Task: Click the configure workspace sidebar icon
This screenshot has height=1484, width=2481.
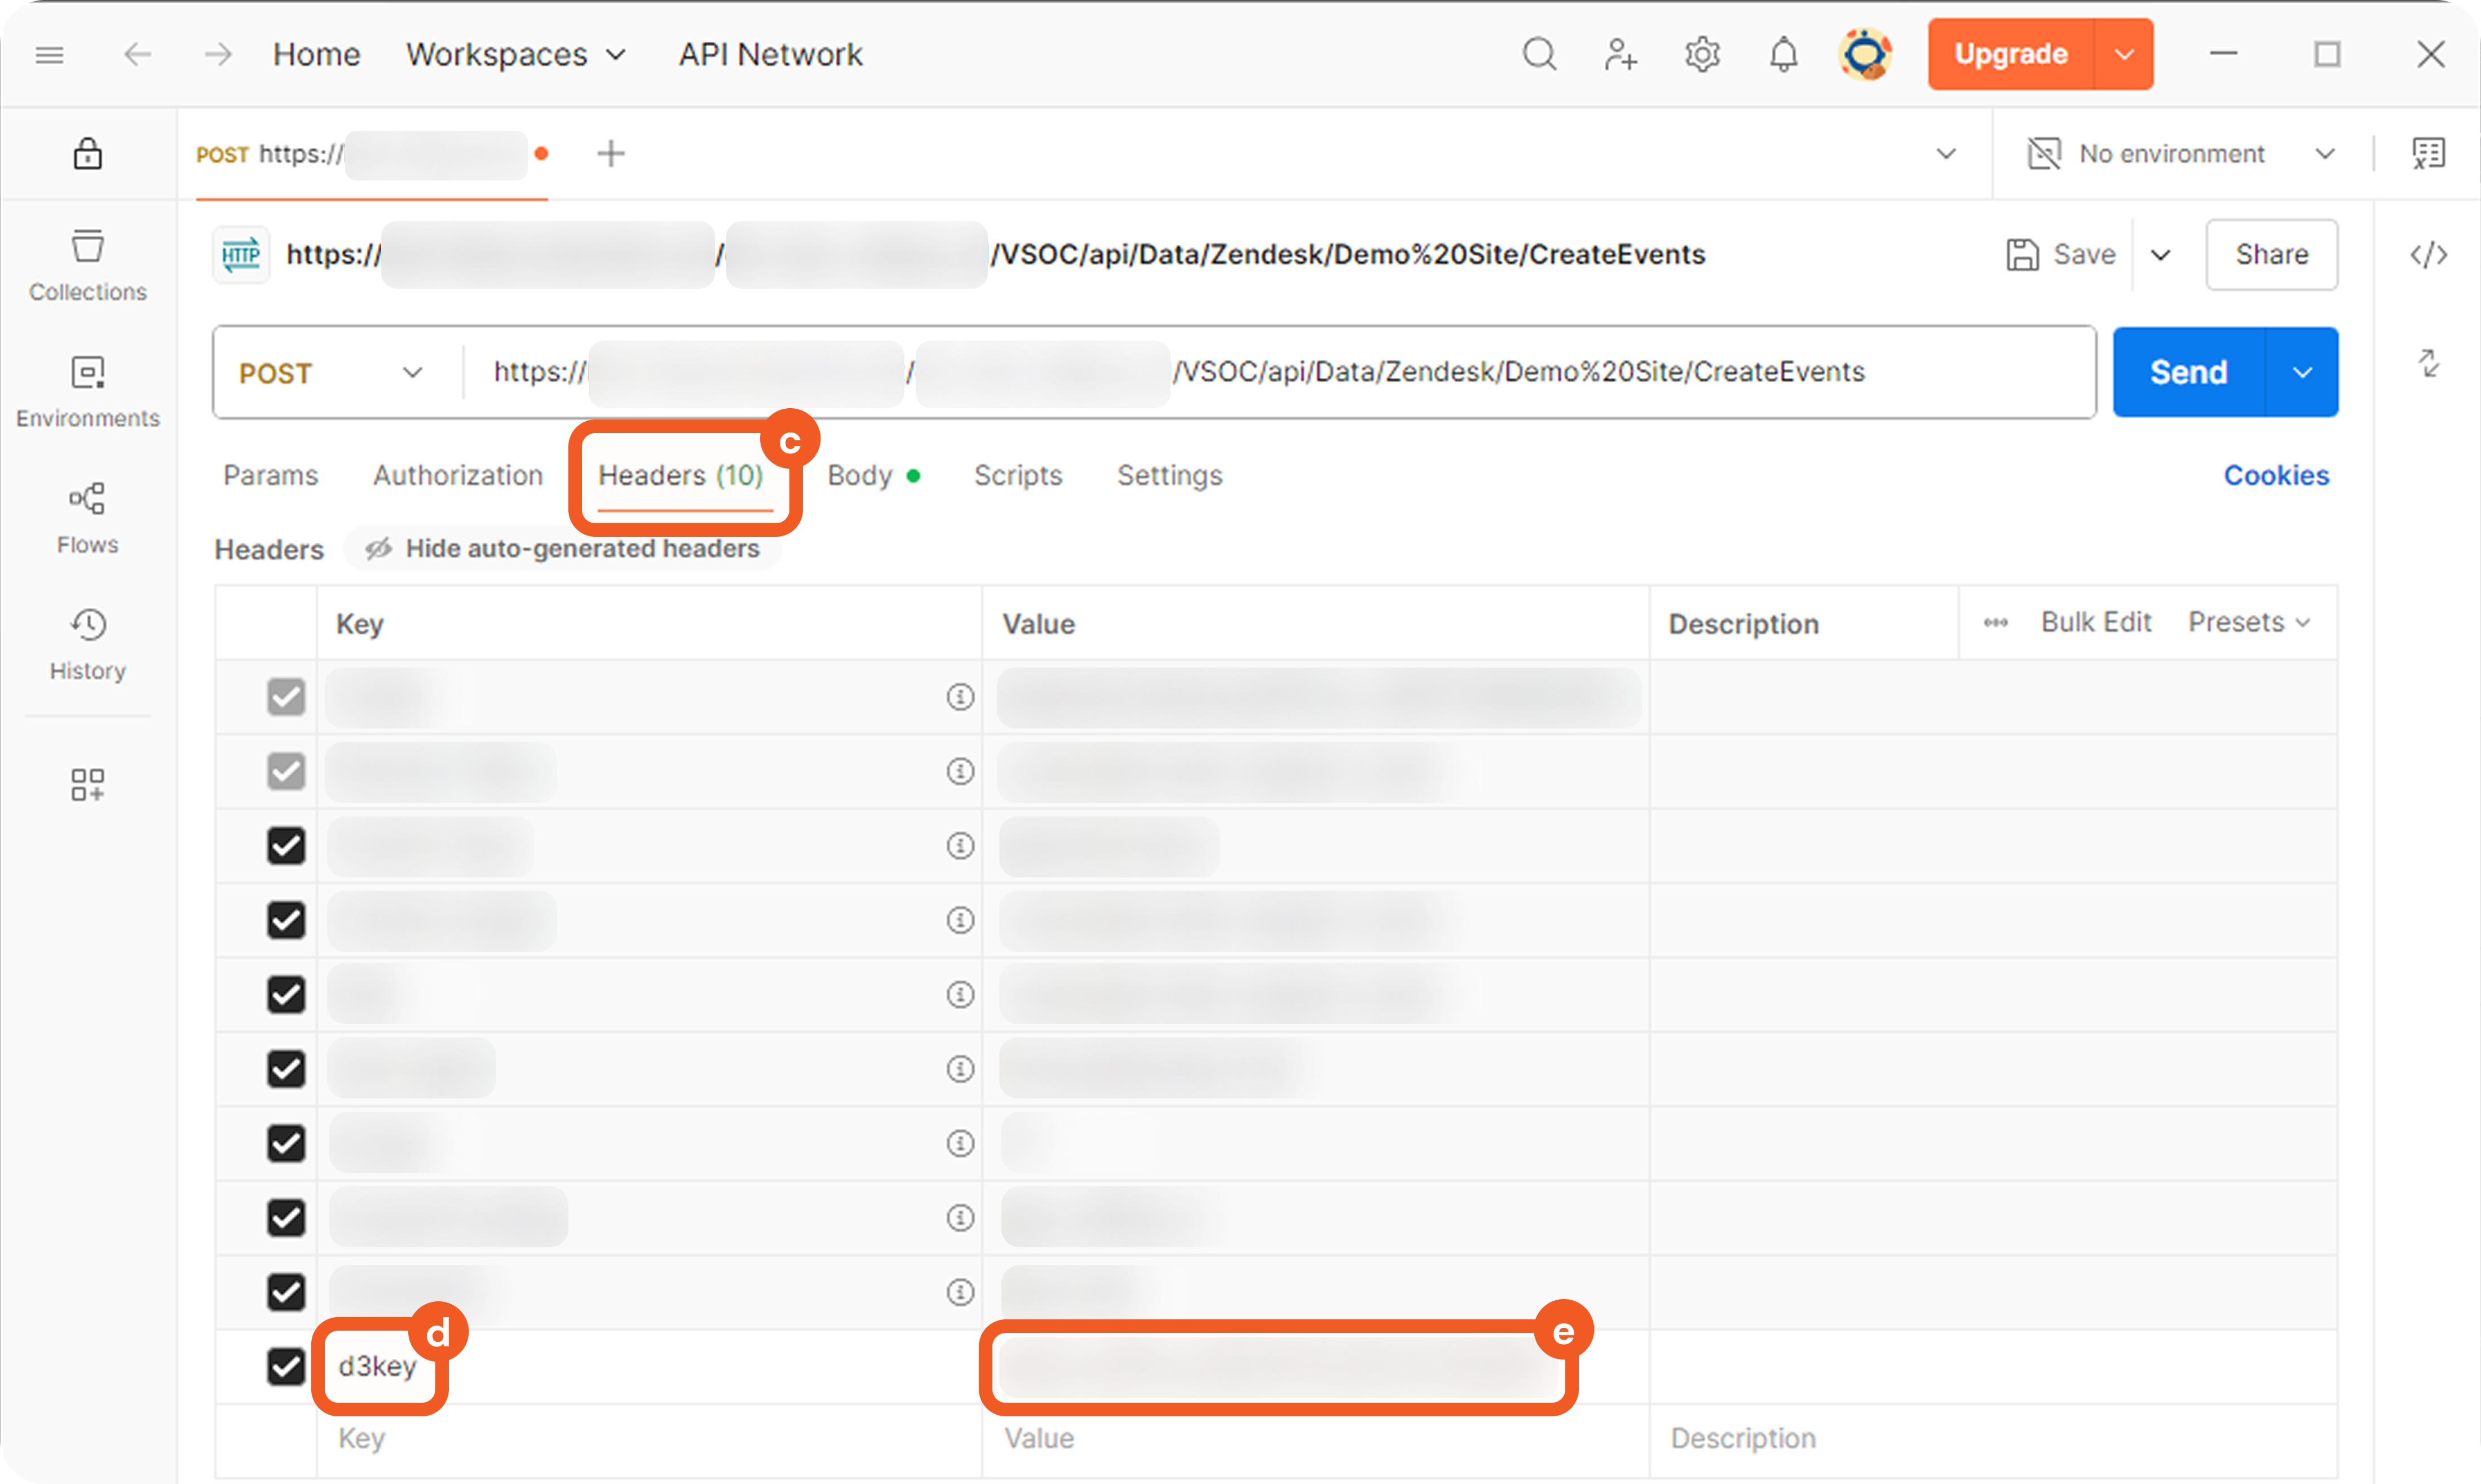Action: click(87, 785)
